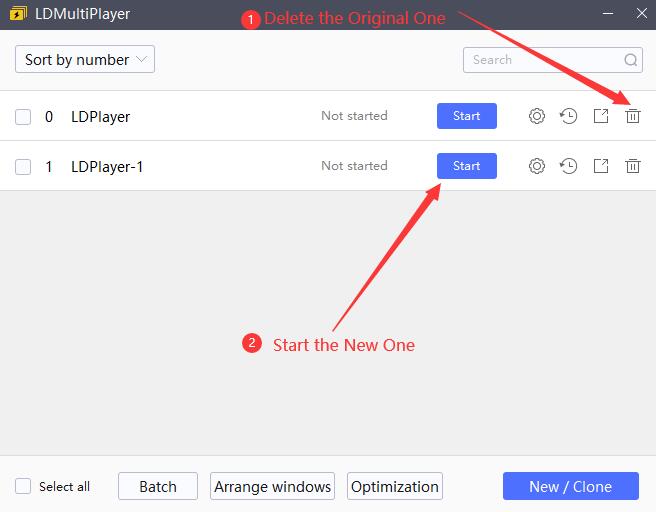Click Not started status of LDPlayer row

pos(354,116)
